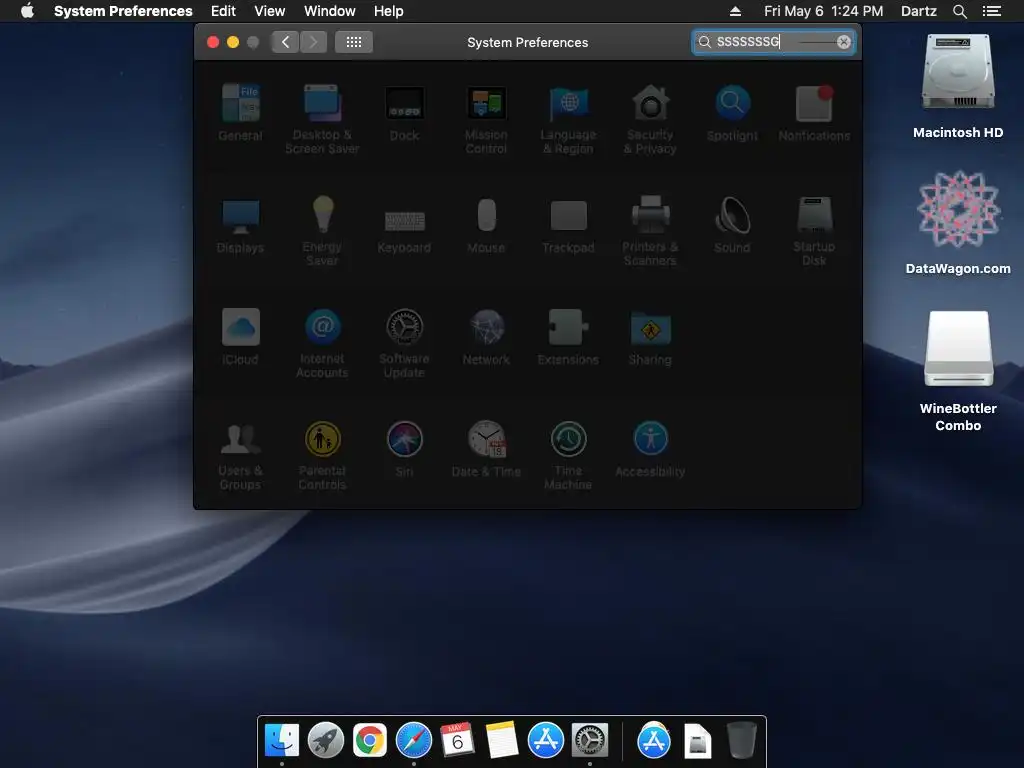Open Notifications preferences pane
The image size is (1024, 768).
coord(814,112)
